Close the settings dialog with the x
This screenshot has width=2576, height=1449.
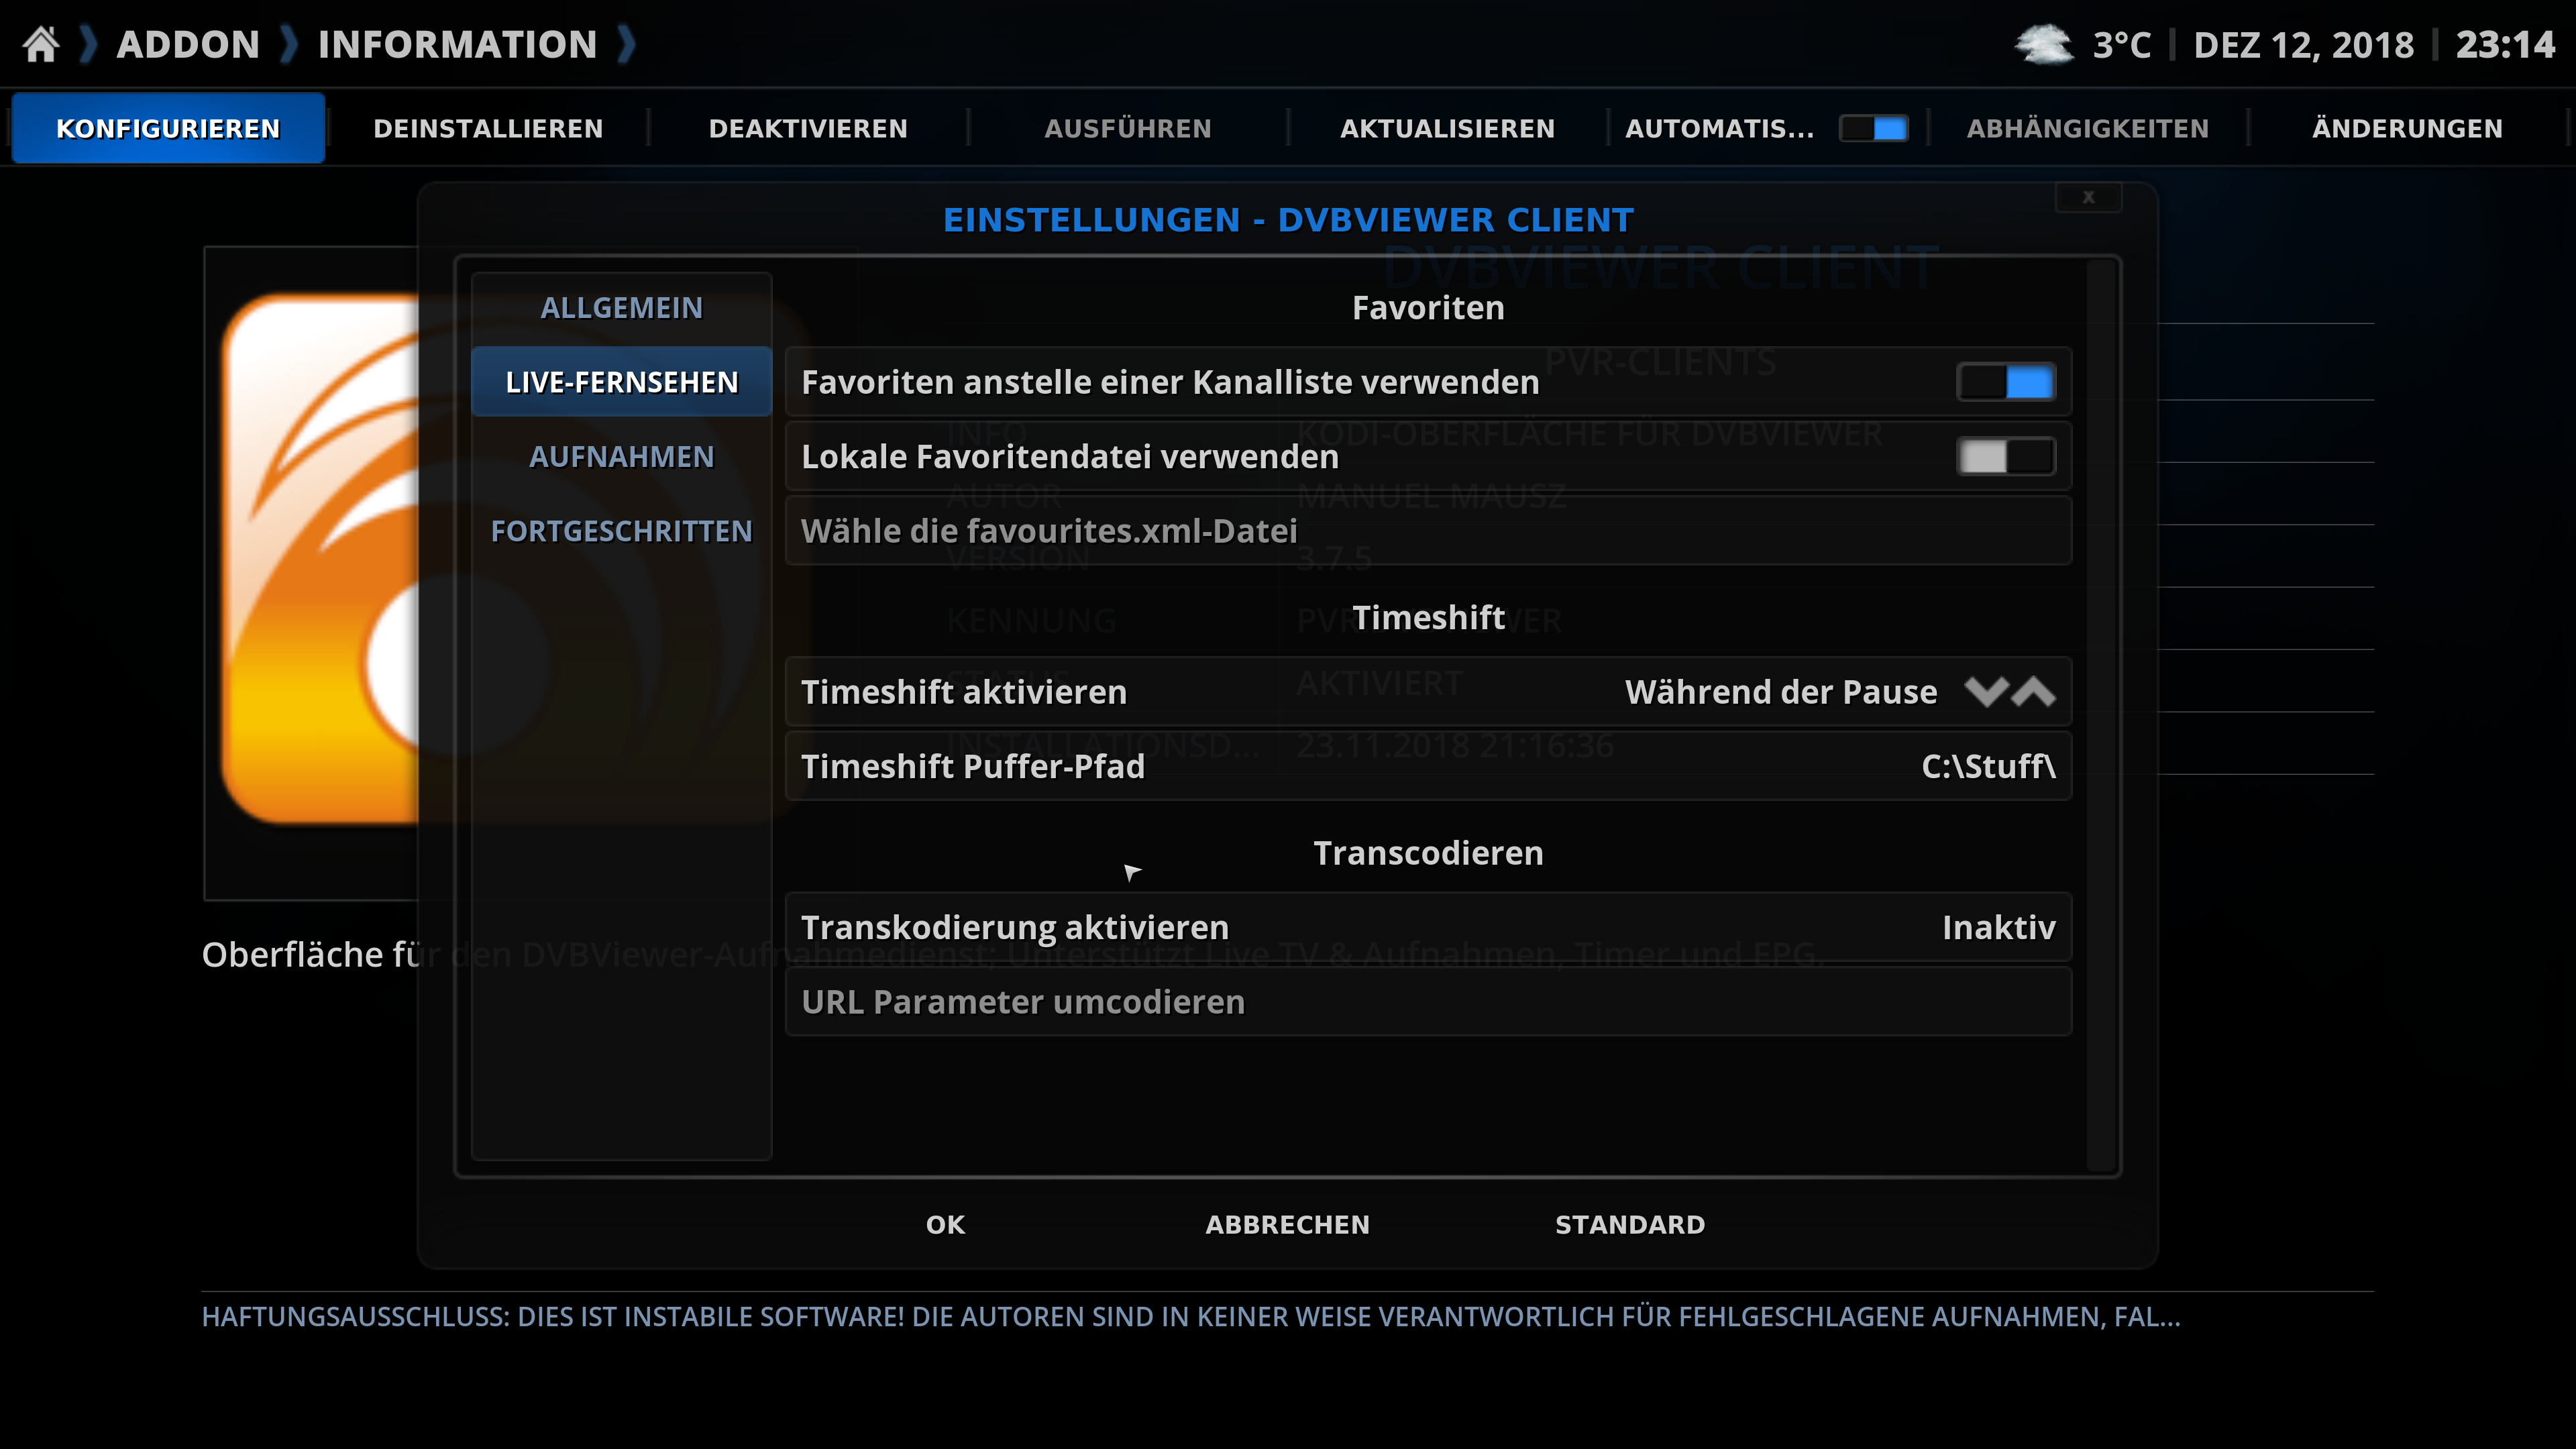(2088, 197)
